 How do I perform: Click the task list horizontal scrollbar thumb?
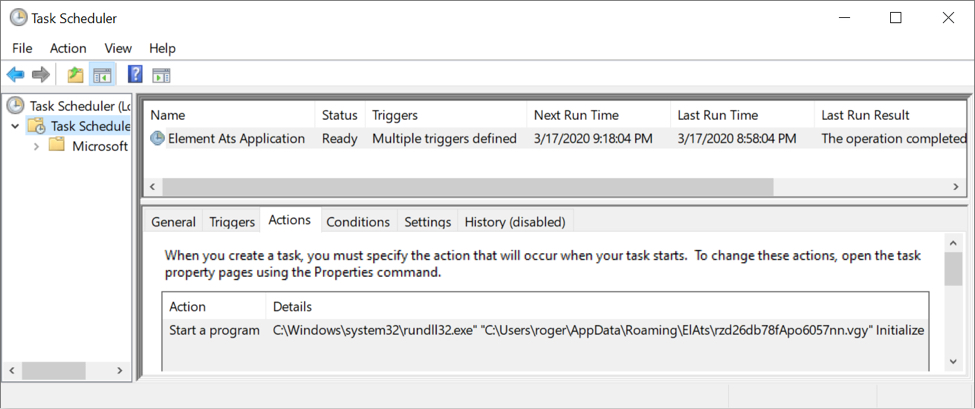[x=467, y=187]
